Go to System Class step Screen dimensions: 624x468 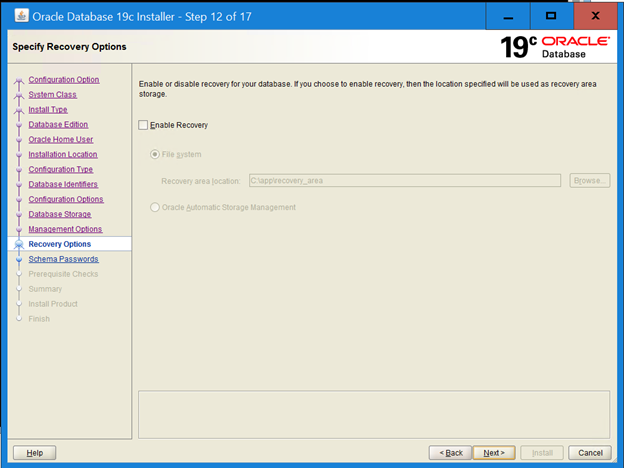pyautogui.click(x=52, y=95)
